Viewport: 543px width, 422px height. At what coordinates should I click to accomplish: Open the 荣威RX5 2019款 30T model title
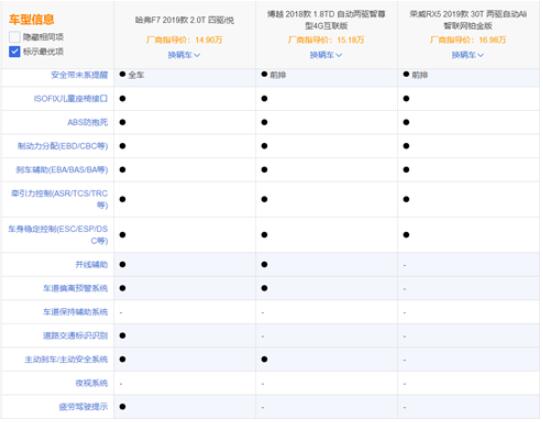[468, 20]
